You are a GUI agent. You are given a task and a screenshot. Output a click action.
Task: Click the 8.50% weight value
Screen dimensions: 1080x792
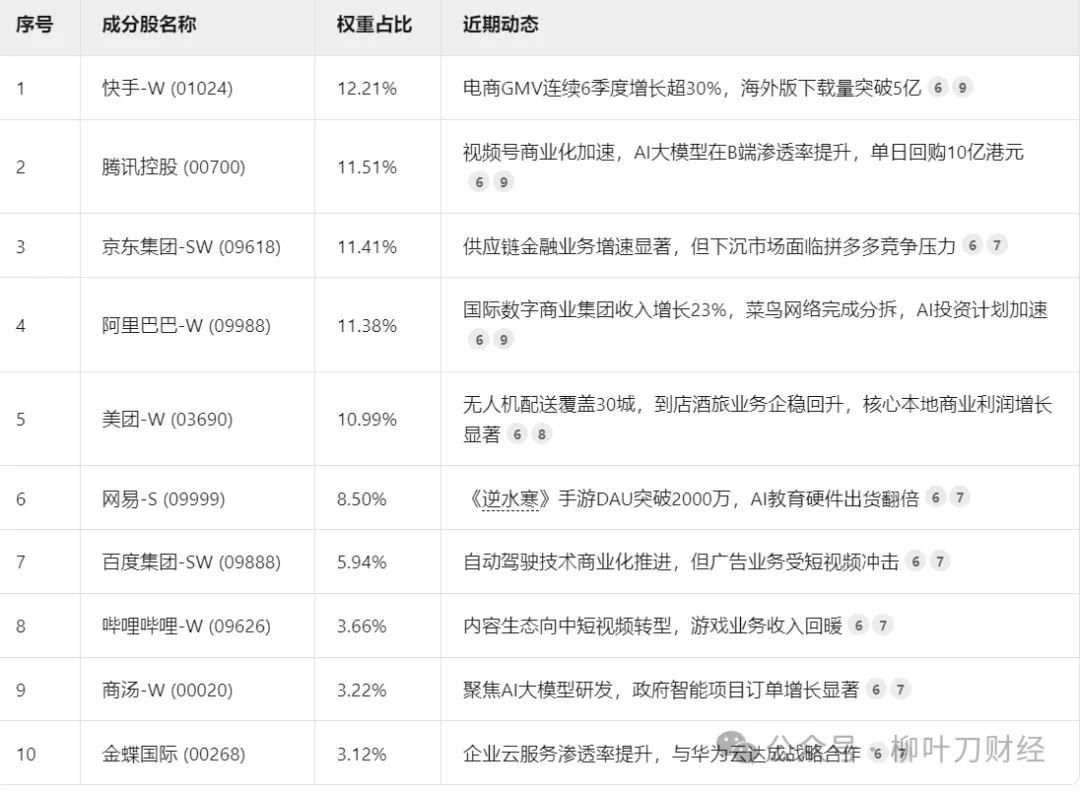click(362, 499)
